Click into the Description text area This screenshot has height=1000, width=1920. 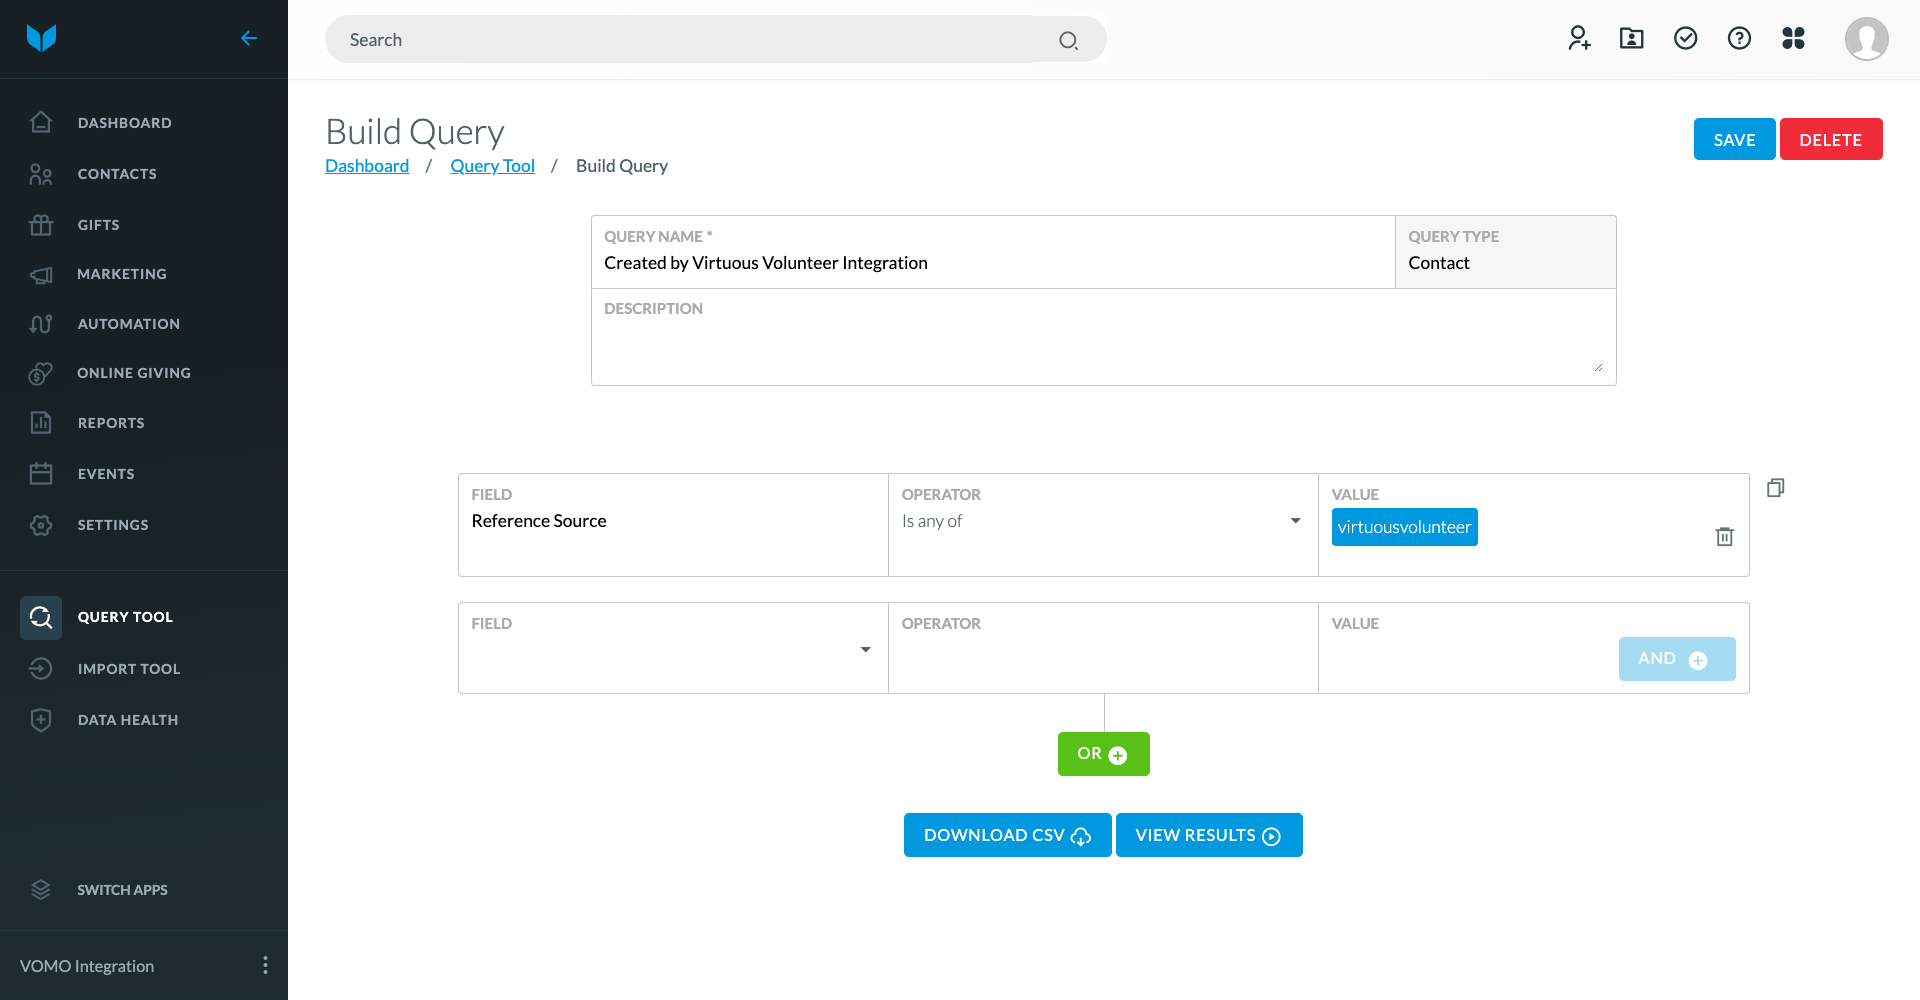(1103, 337)
